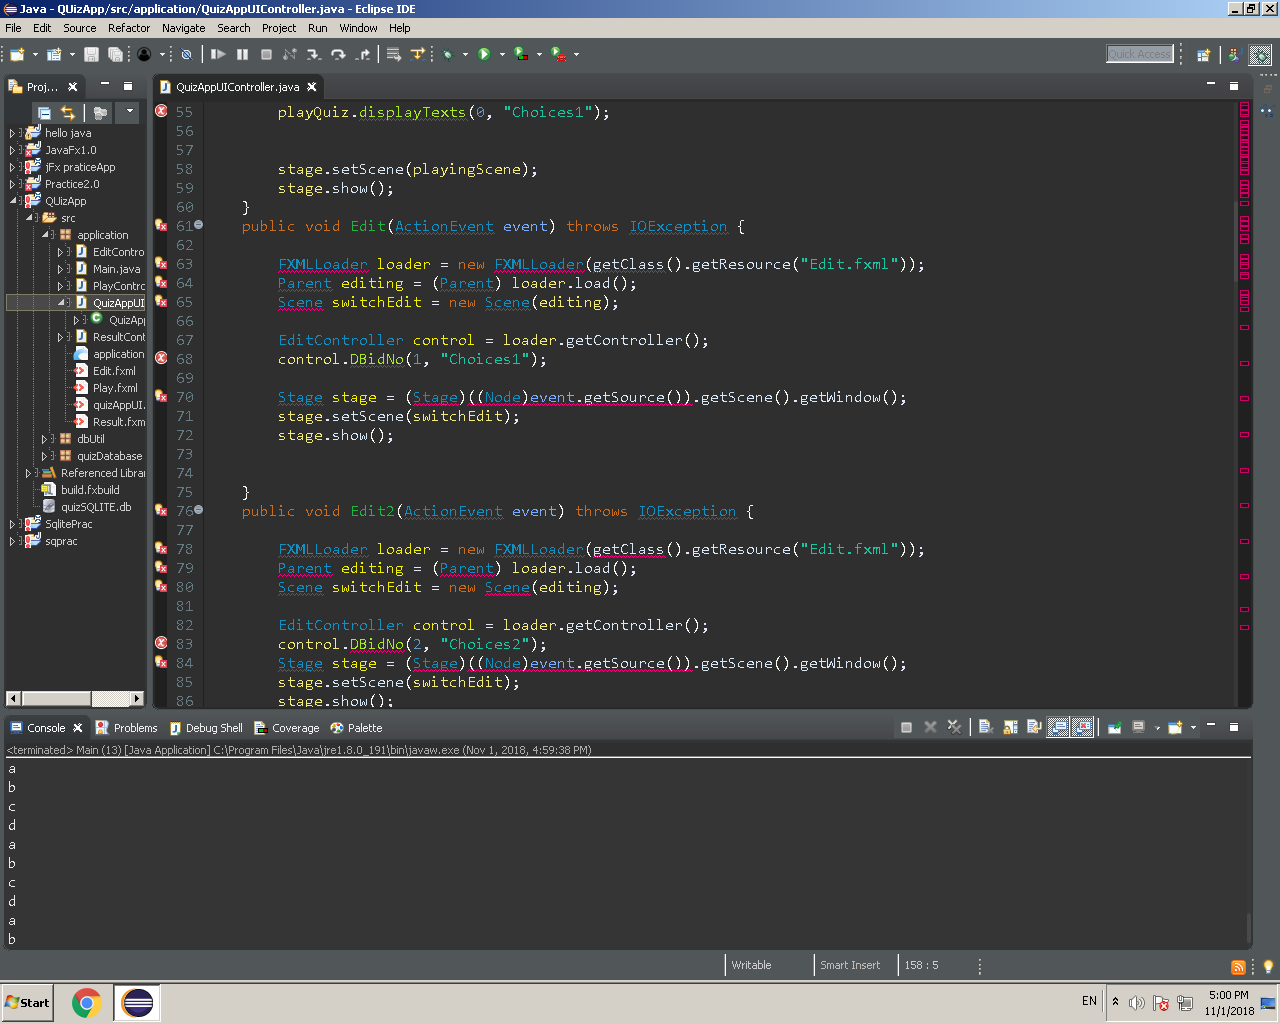Screen dimensions: 1280x1024
Task: Open Edit.fxml in the project tree
Action: pos(114,371)
